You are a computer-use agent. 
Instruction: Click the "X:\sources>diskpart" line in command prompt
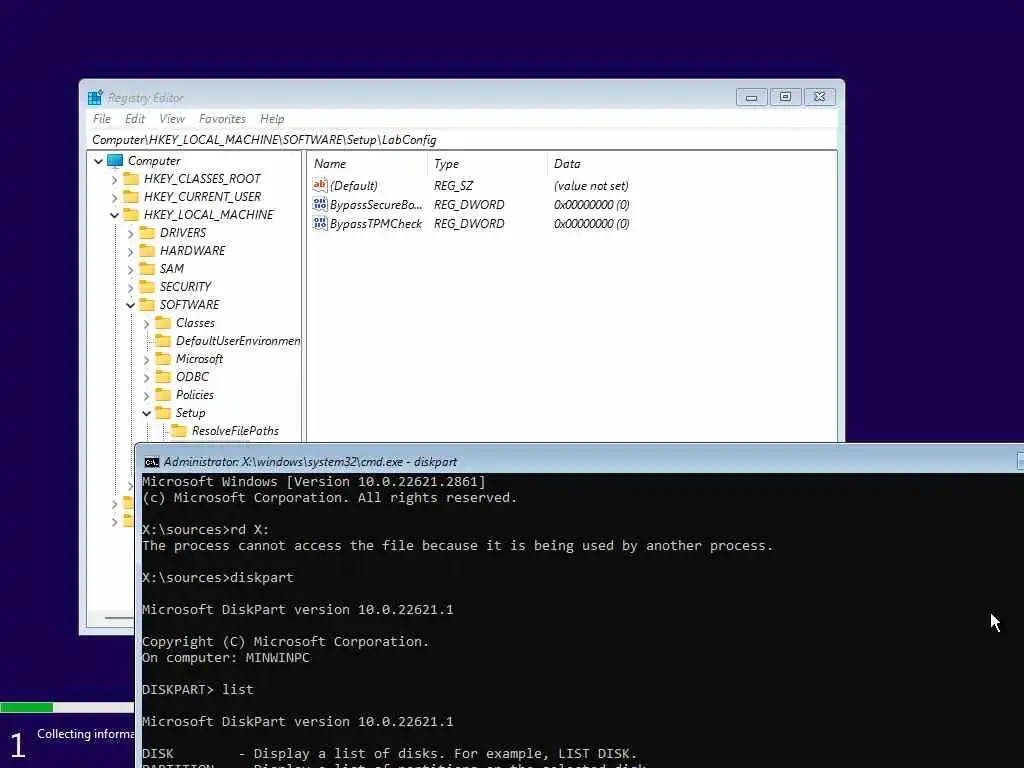(217, 578)
